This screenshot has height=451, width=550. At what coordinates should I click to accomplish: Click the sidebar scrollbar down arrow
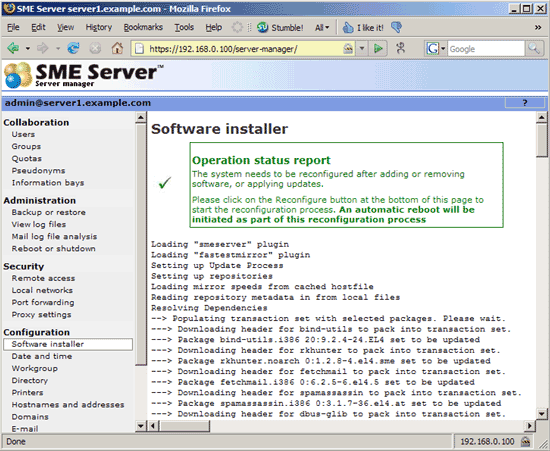141,426
